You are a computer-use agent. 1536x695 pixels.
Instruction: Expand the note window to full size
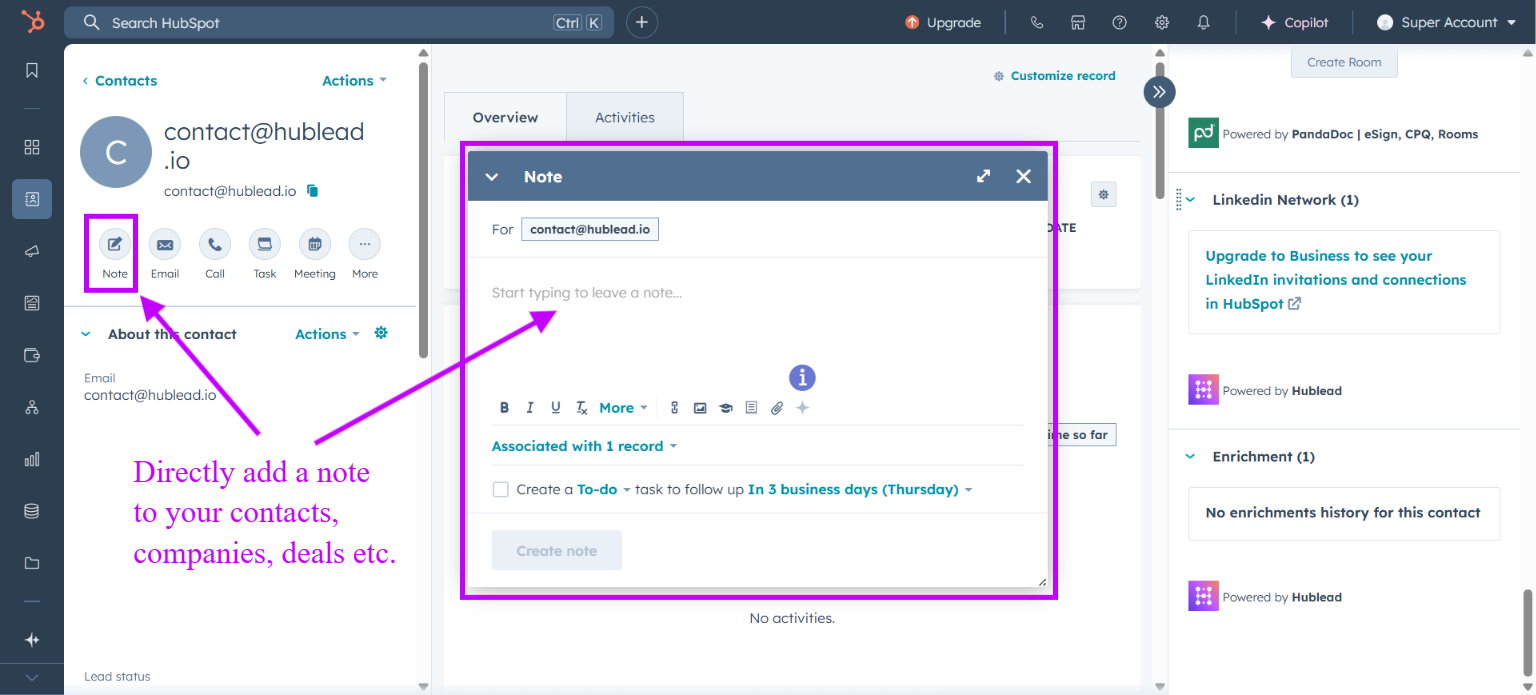(984, 176)
